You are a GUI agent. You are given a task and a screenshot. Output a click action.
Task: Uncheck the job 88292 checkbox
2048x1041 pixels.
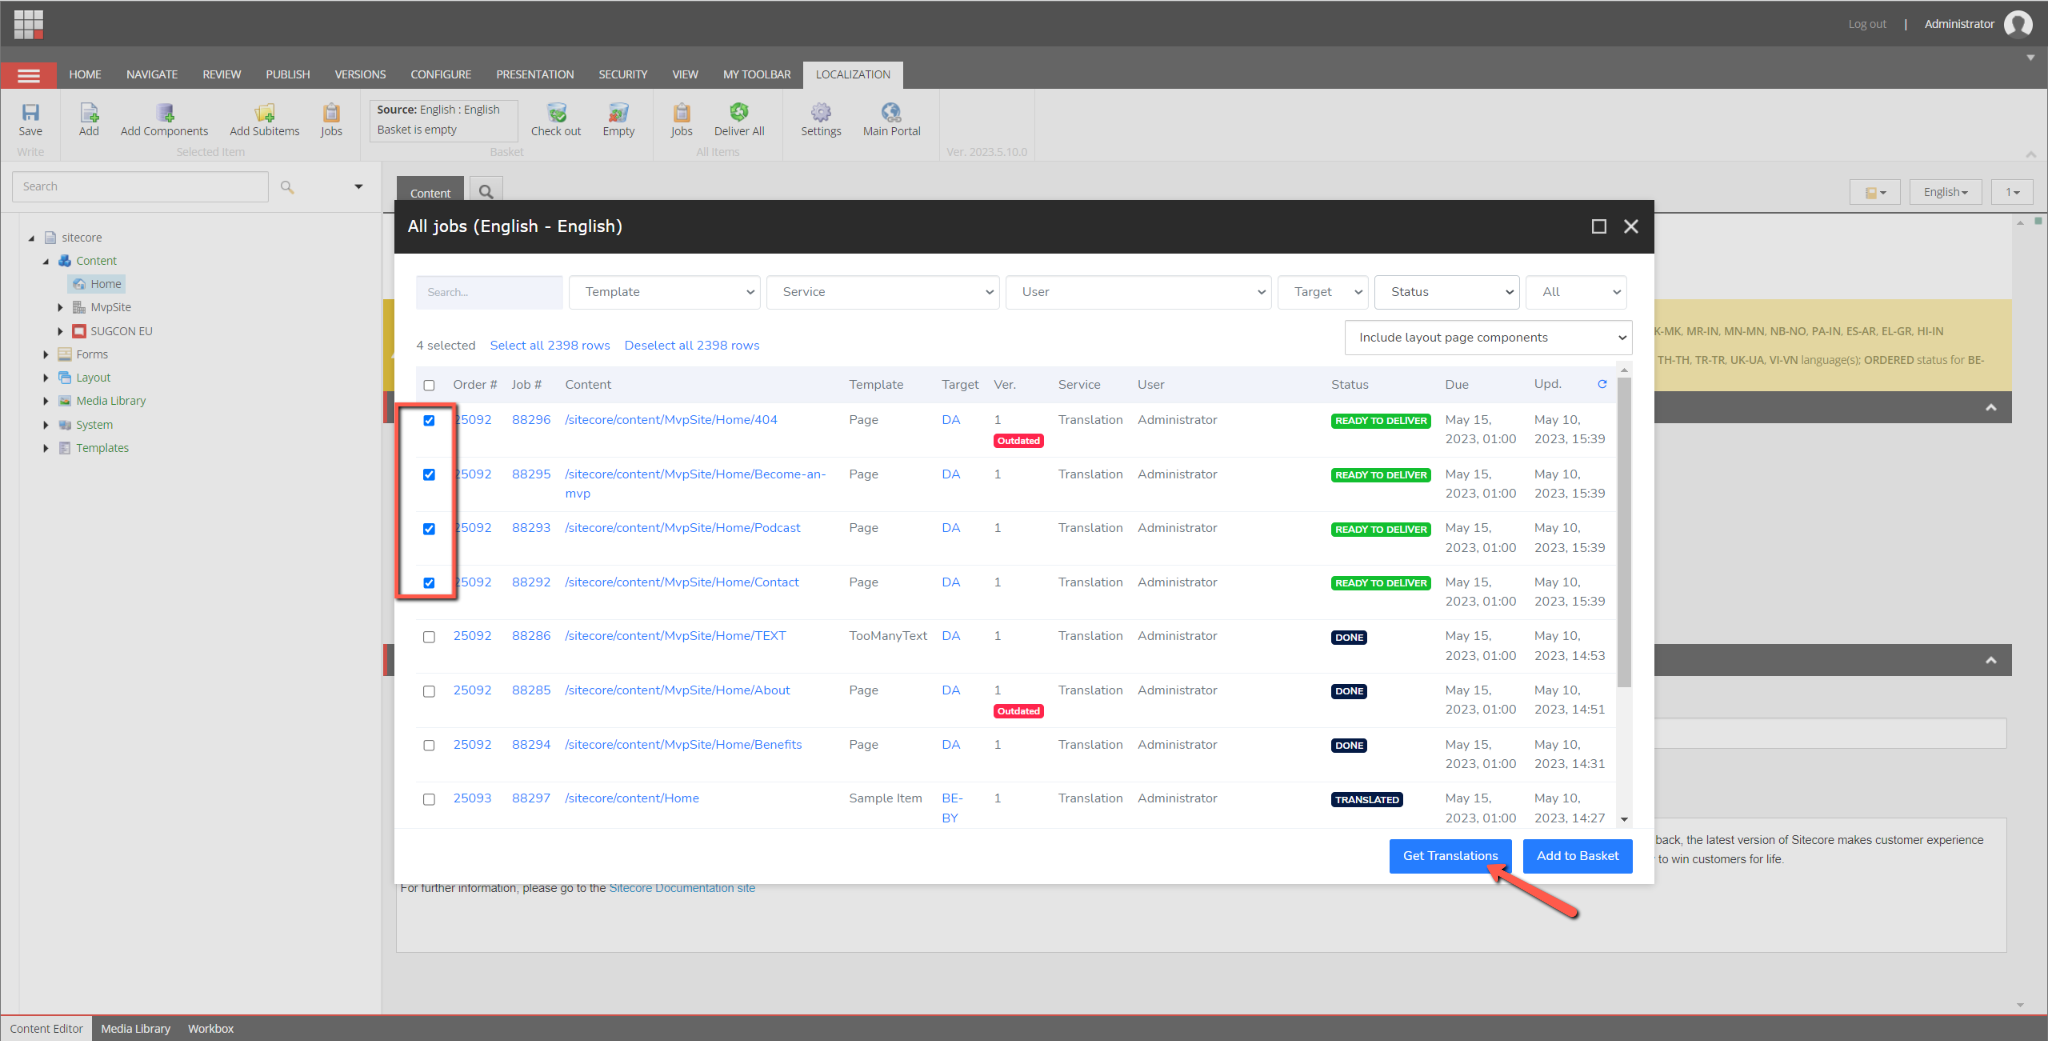coord(429,583)
